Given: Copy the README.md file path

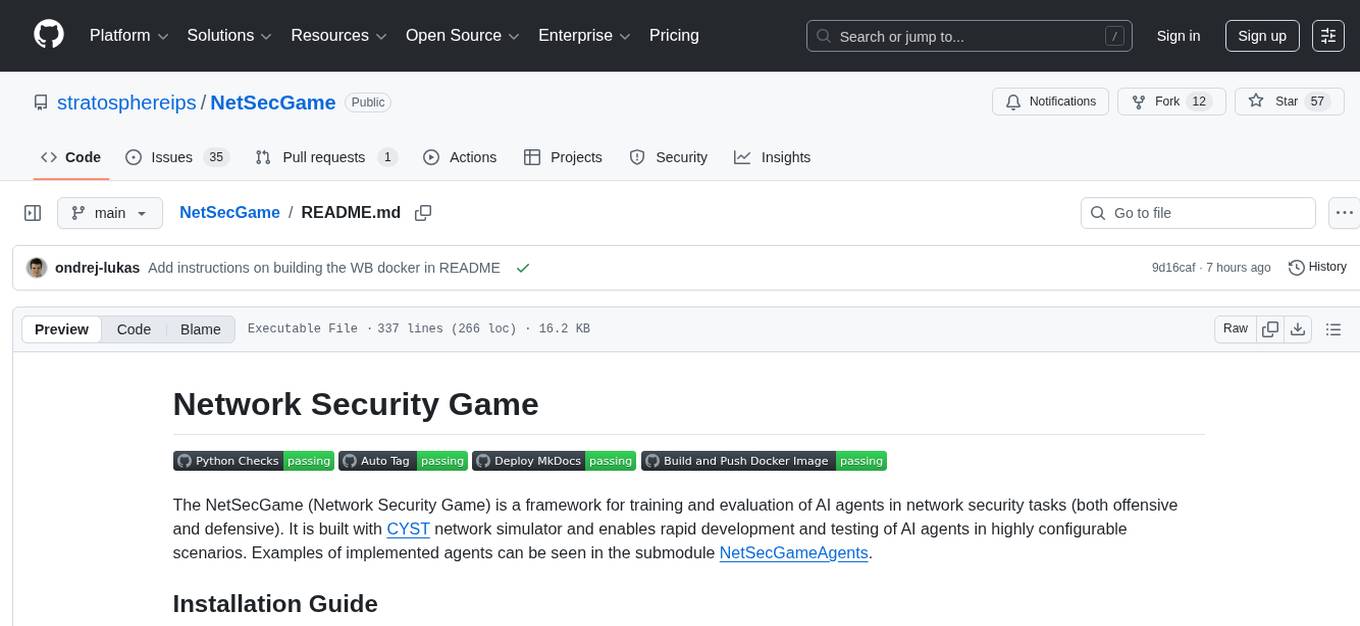Looking at the screenshot, I should coord(423,212).
